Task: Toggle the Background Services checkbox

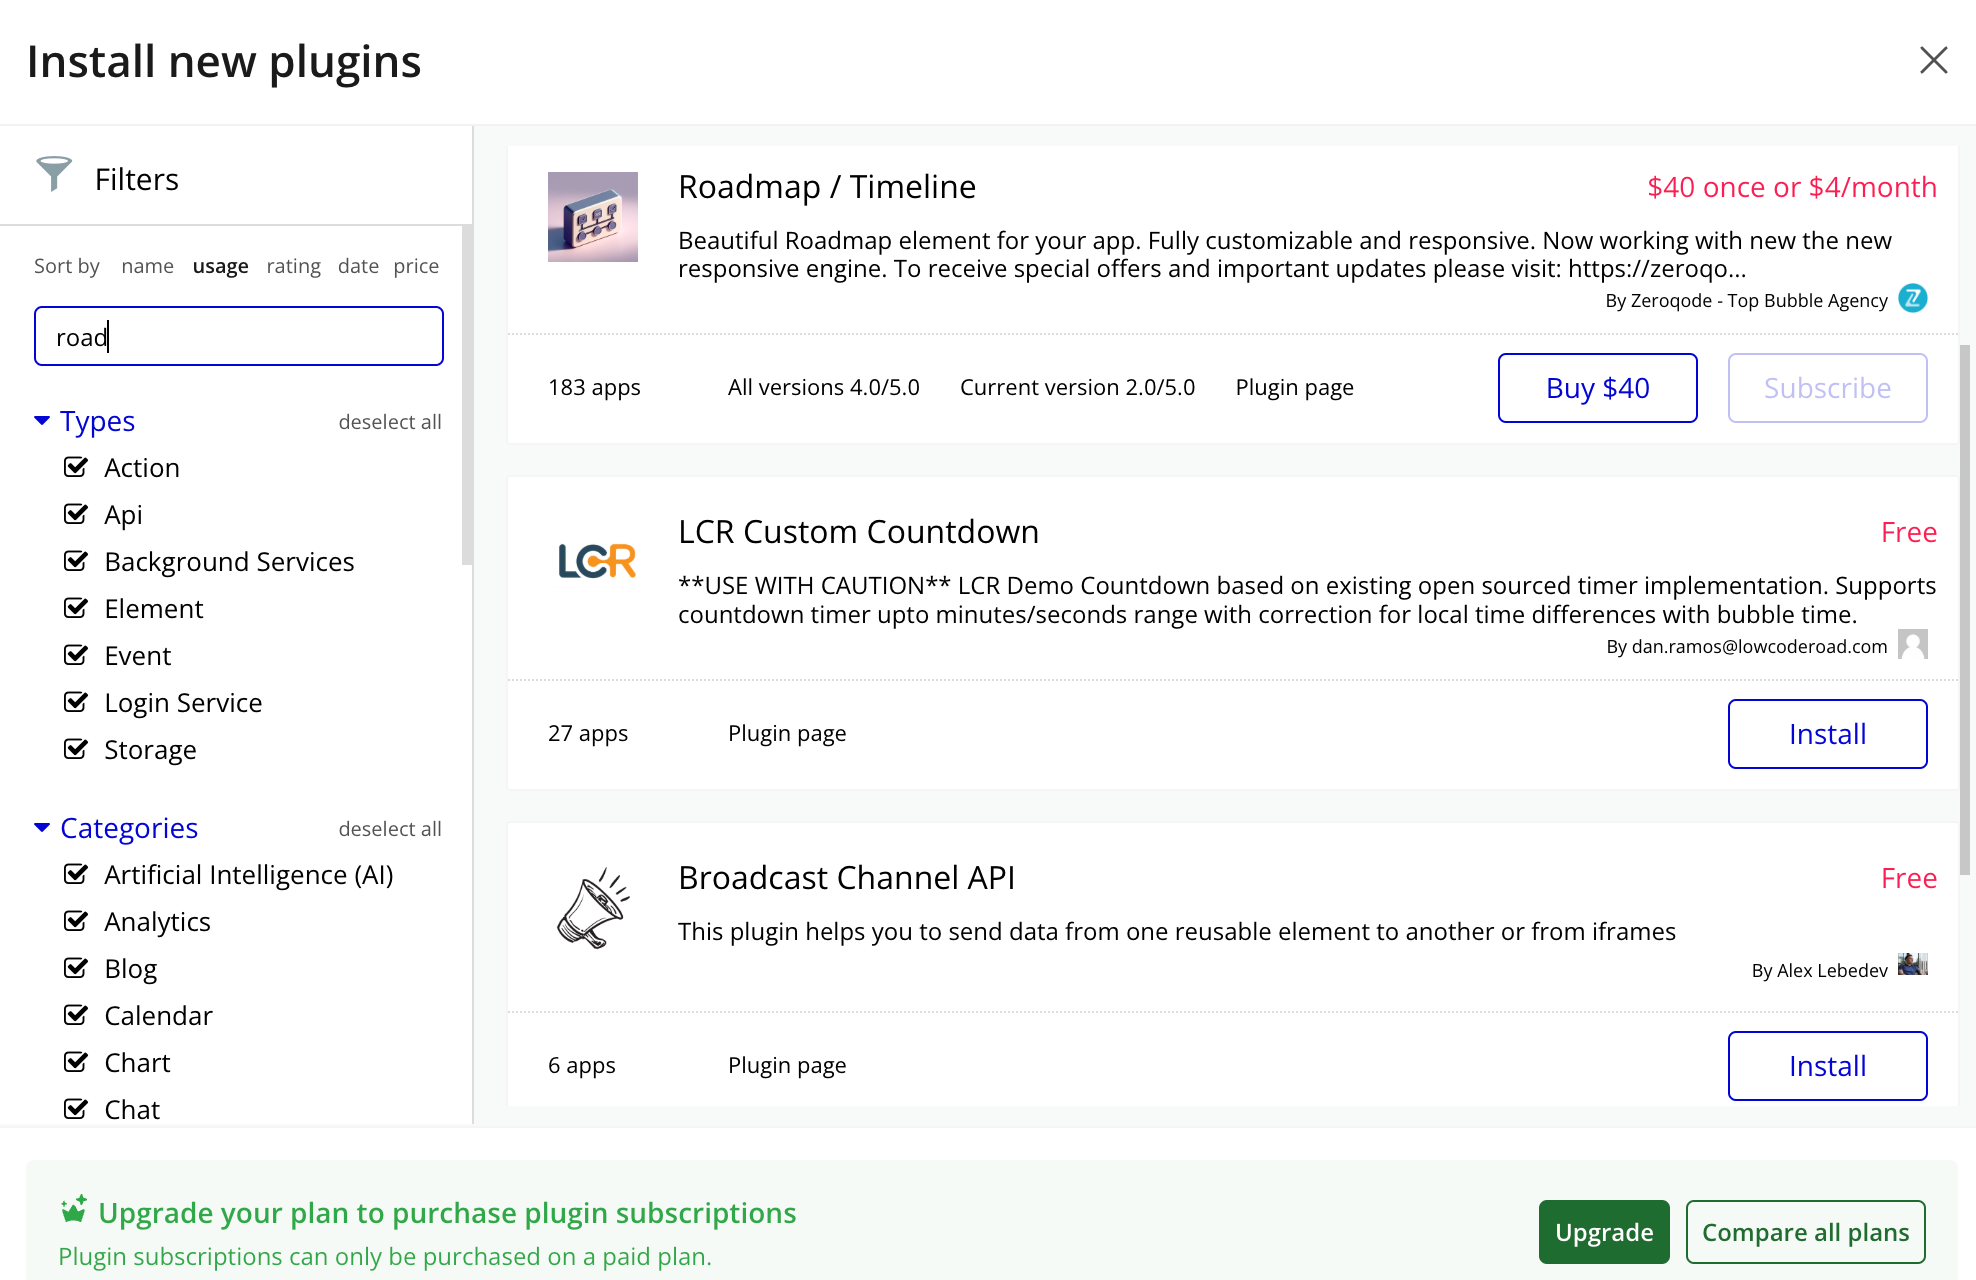Action: click(76, 561)
